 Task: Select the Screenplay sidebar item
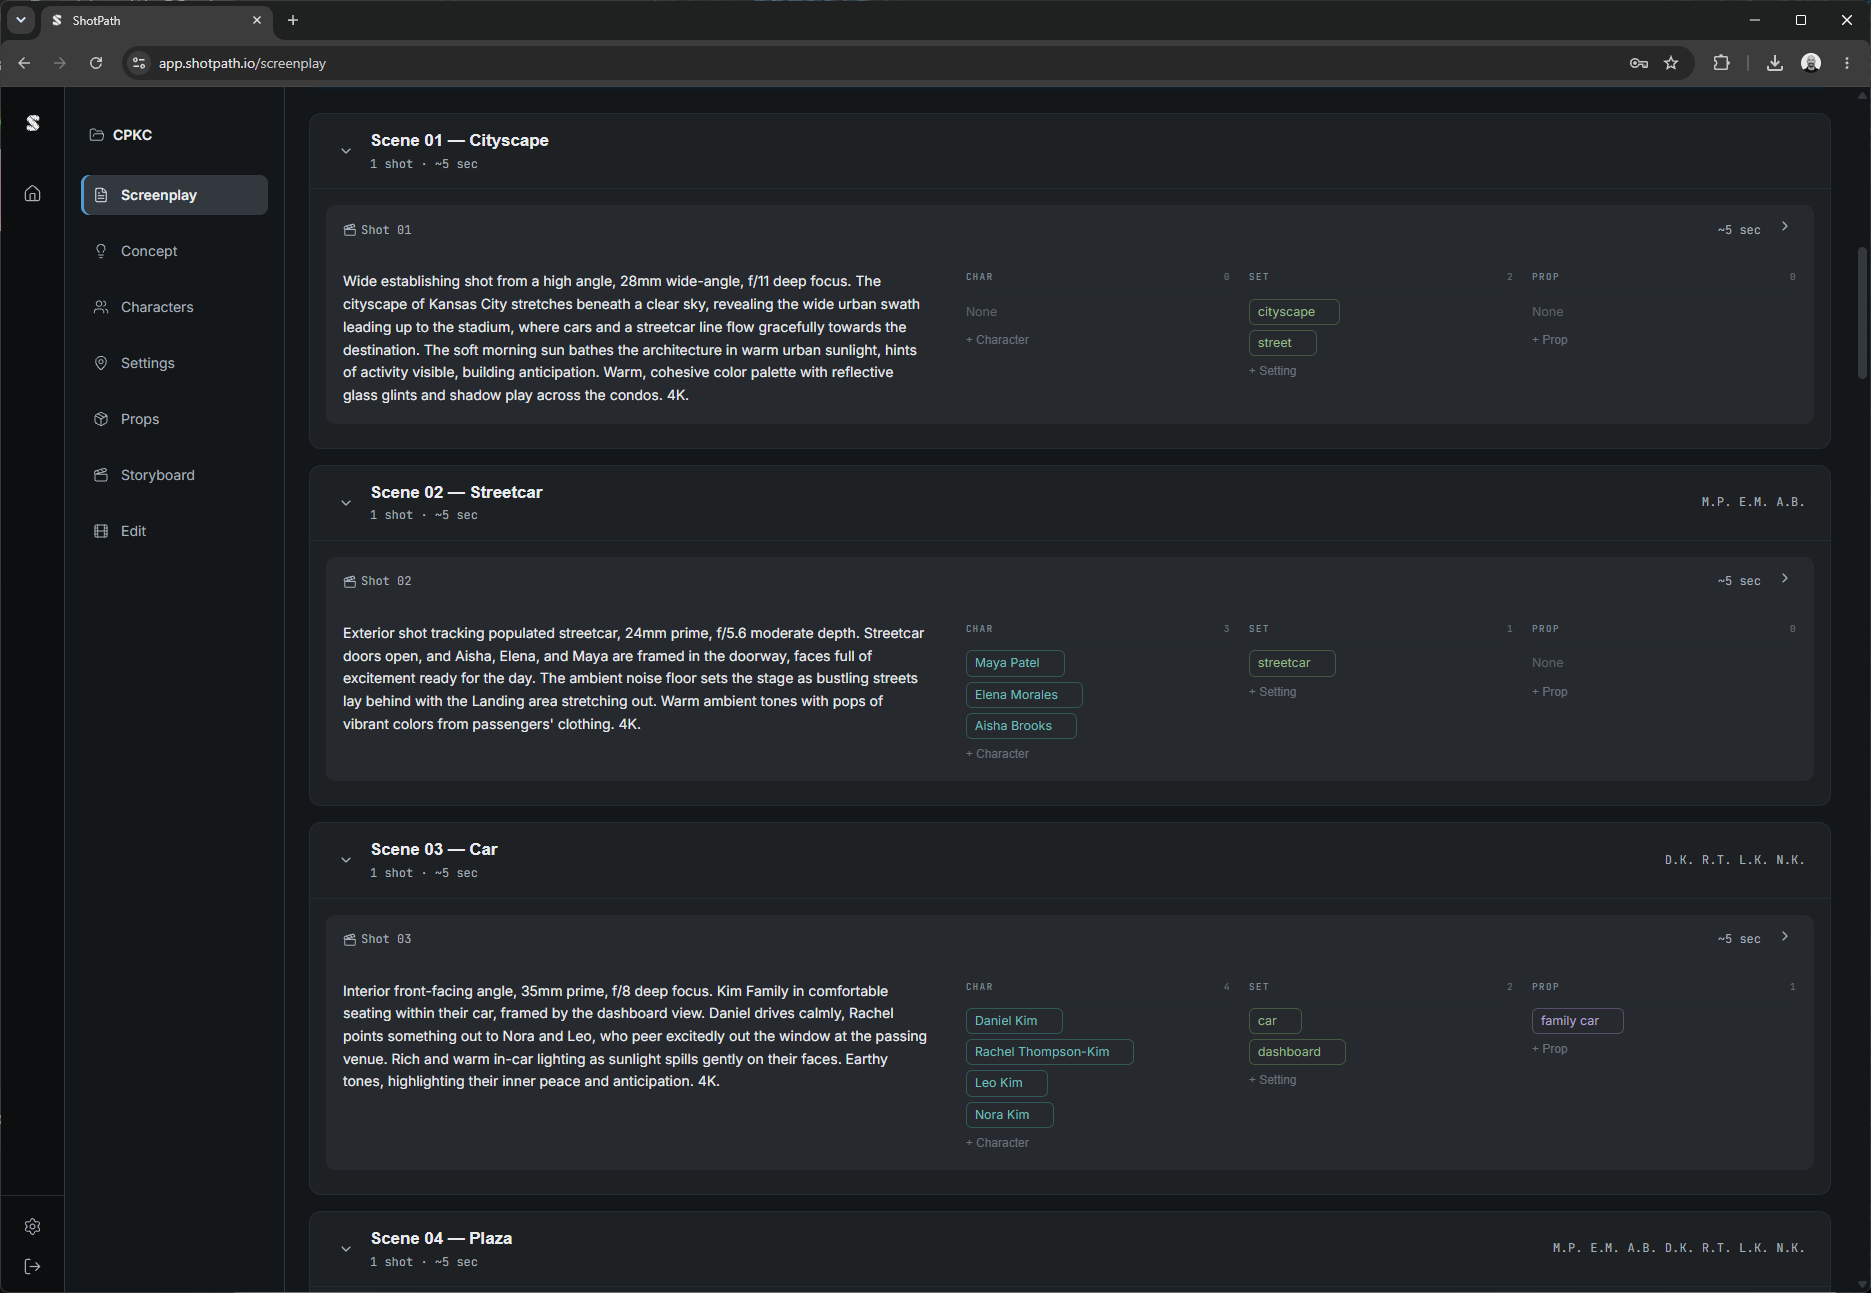tap(175, 195)
